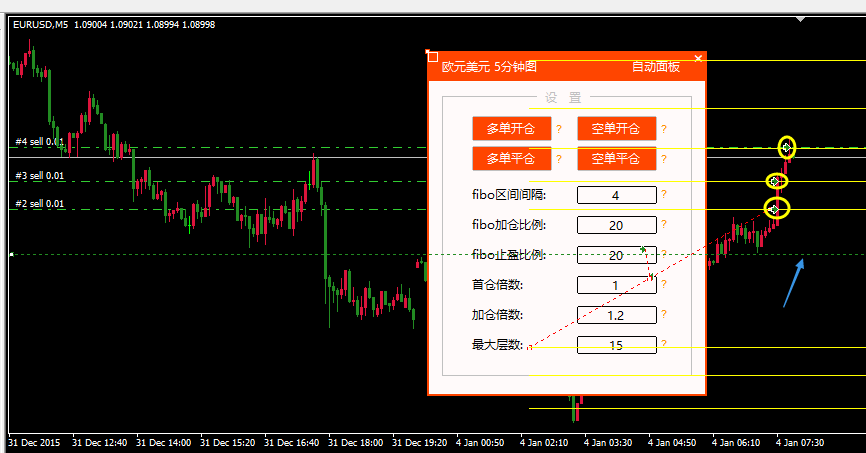Click the 多单开仓 open long button

point(511,129)
